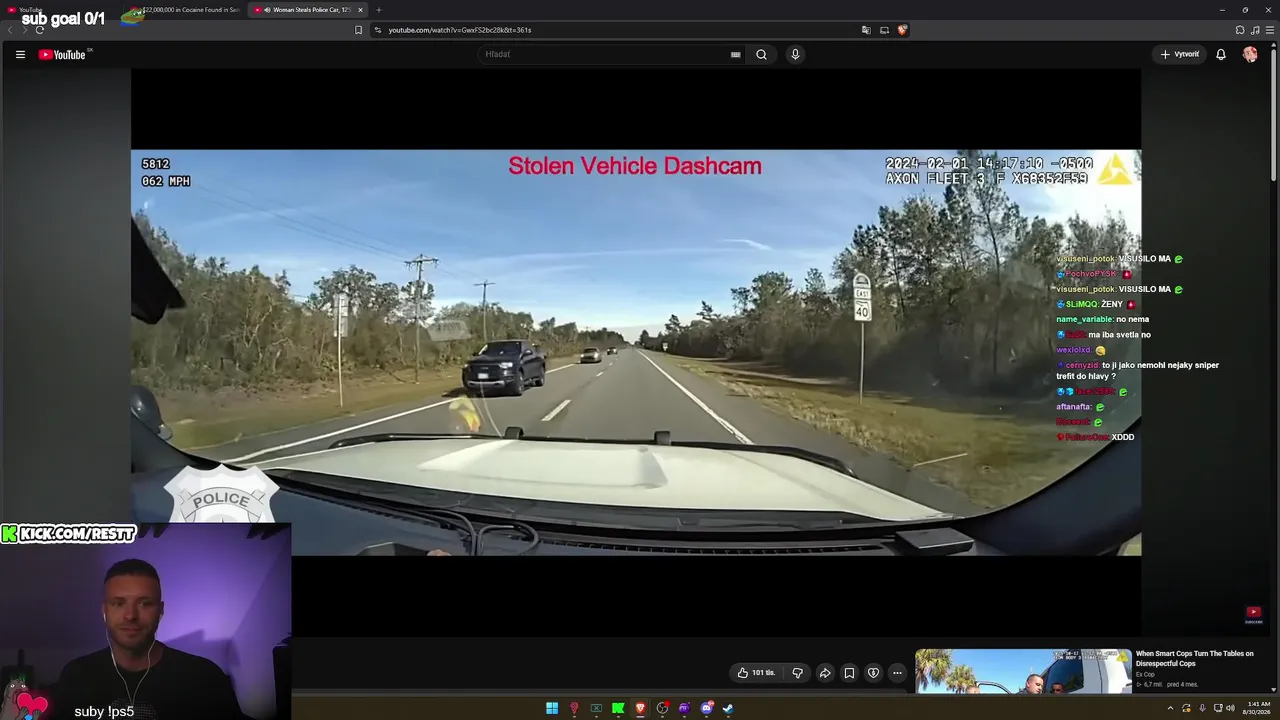1280x720 pixels.
Task: Open browser extensions puzzle icon
Action: click(x=1240, y=30)
